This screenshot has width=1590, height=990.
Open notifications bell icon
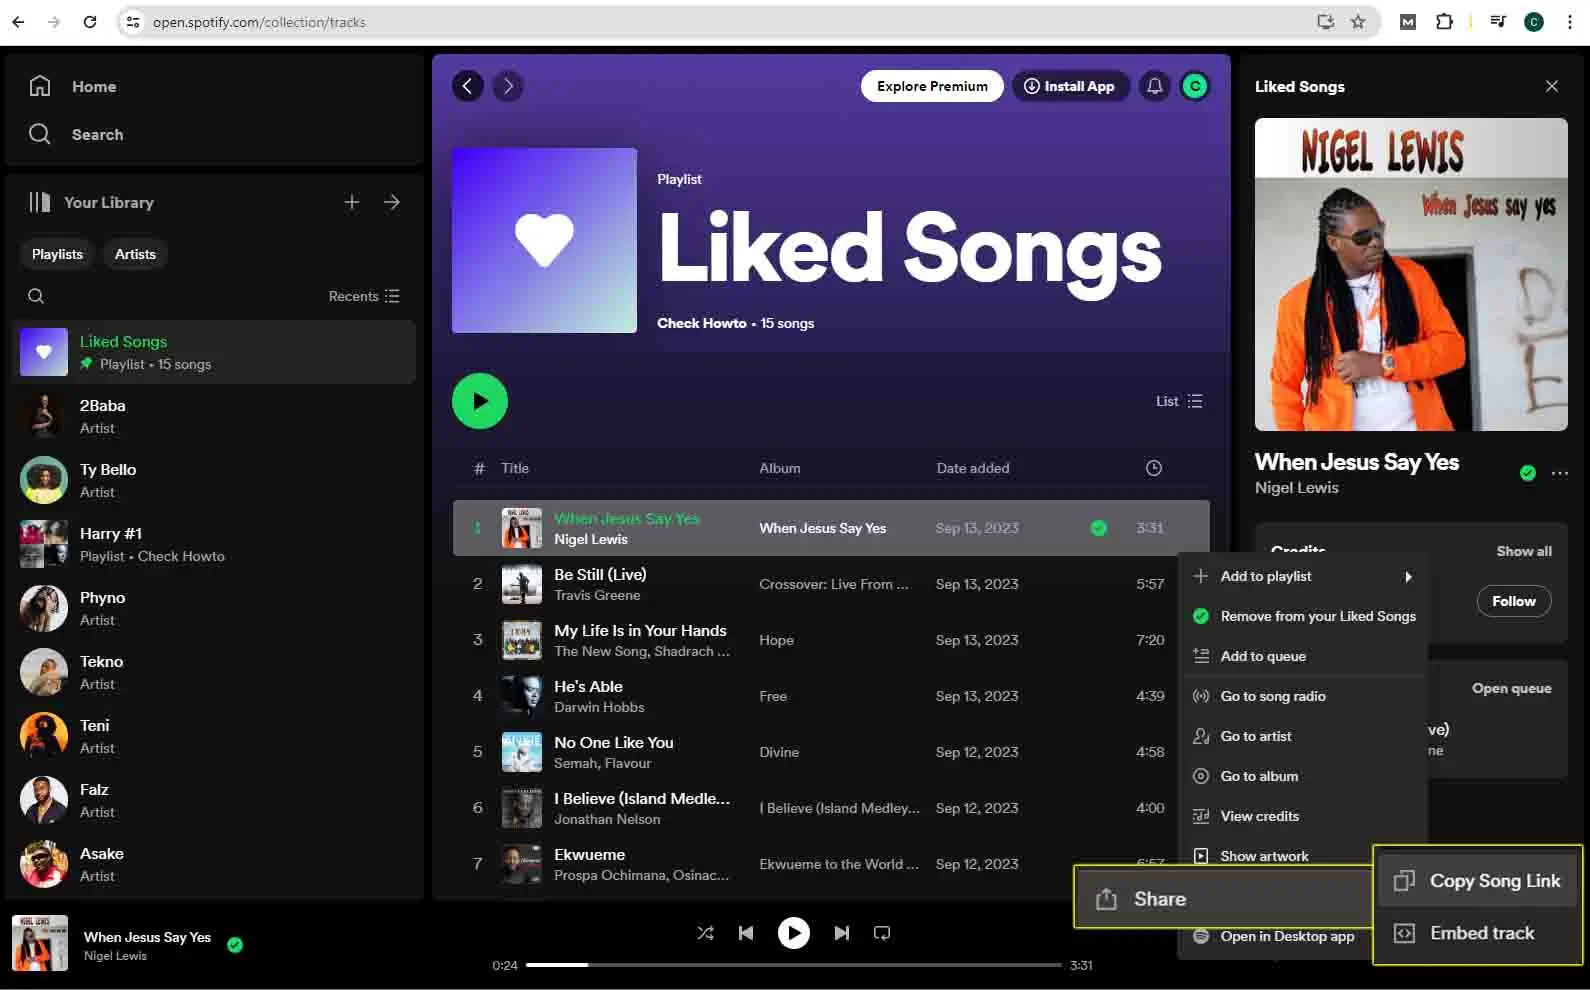point(1154,86)
